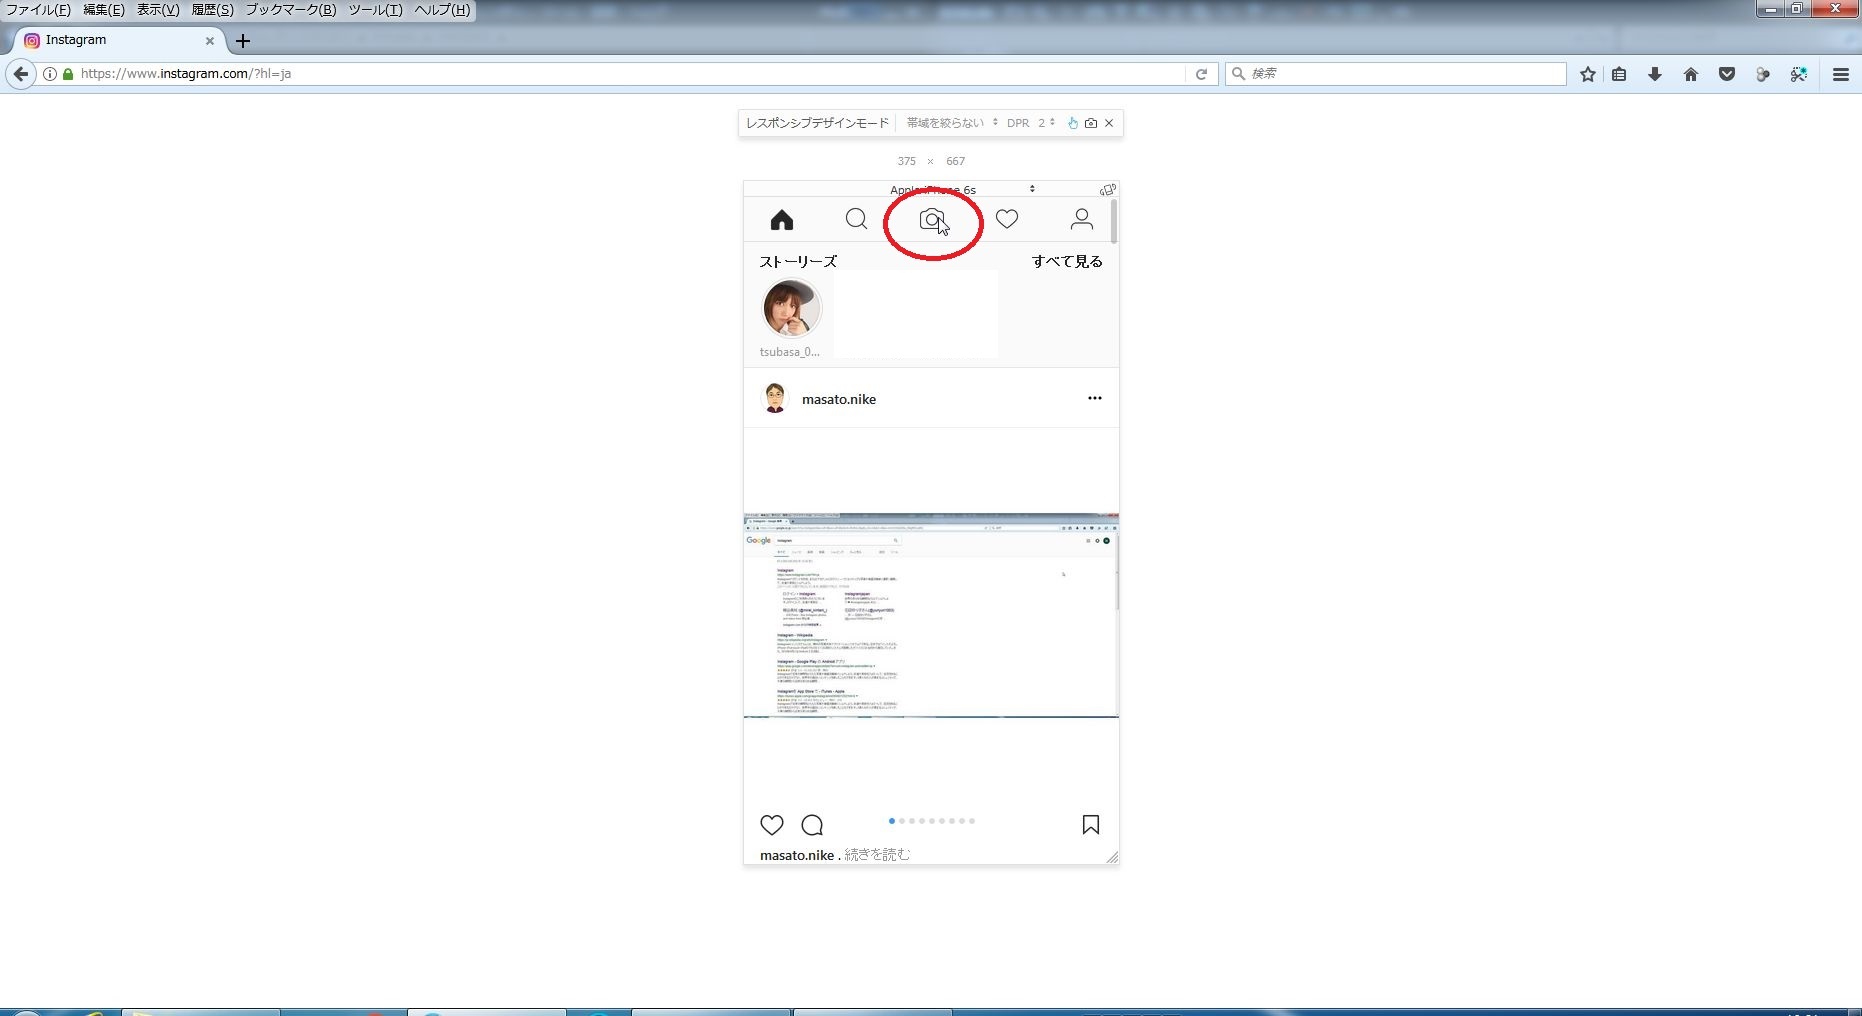Reload the current page
This screenshot has width=1862, height=1016.
[x=1201, y=74]
